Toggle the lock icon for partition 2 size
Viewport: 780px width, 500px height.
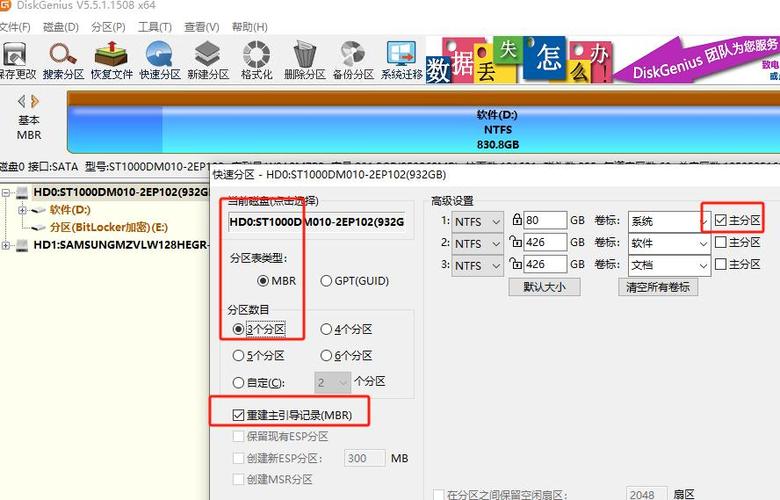click(x=516, y=242)
